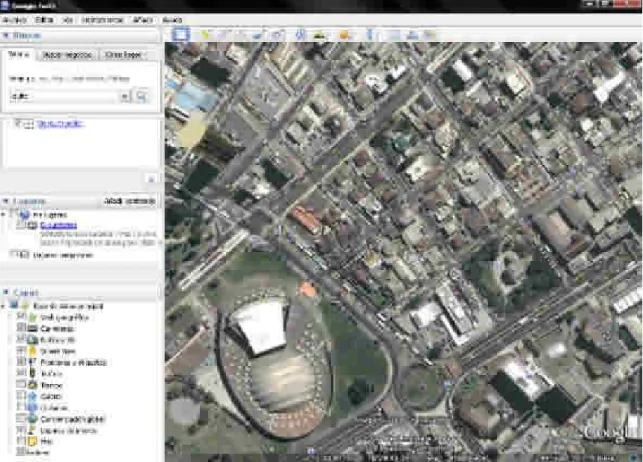Expand the Mis lugares tree node
Image resolution: width=643 pixels, height=462 pixels.
tap(4, 214)
